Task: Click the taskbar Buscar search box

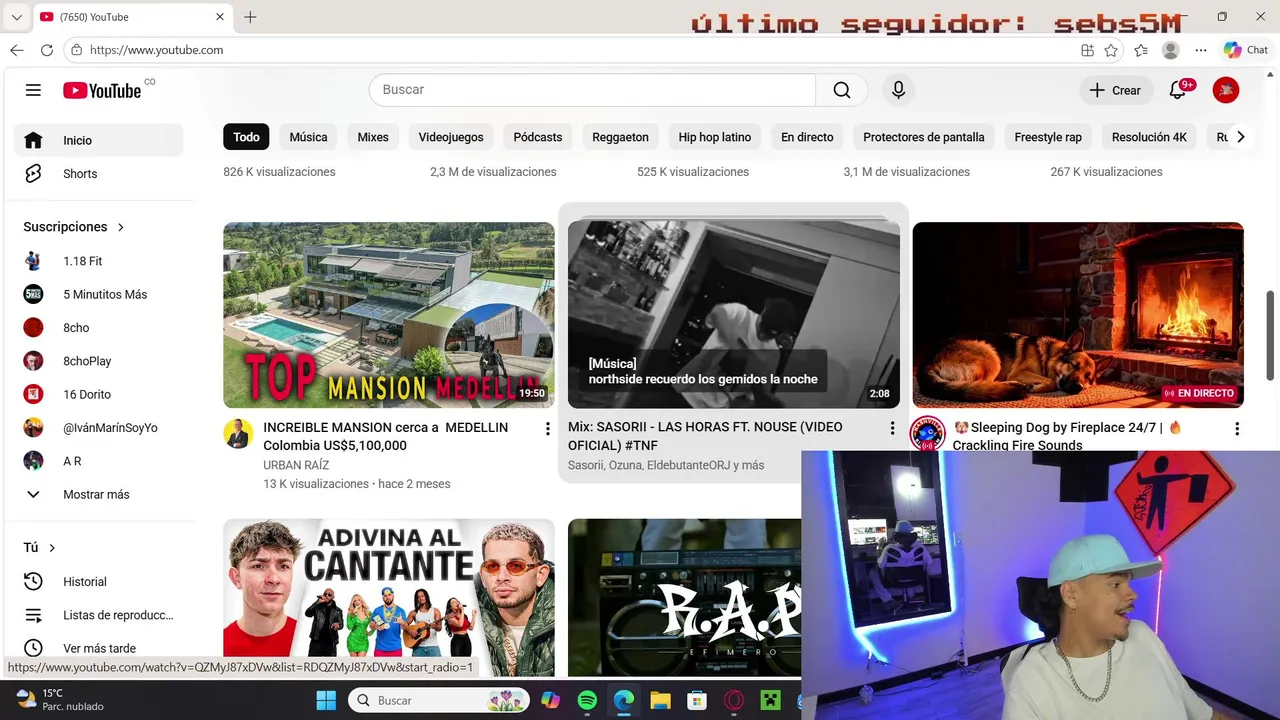Action: [x=439, y=700]
